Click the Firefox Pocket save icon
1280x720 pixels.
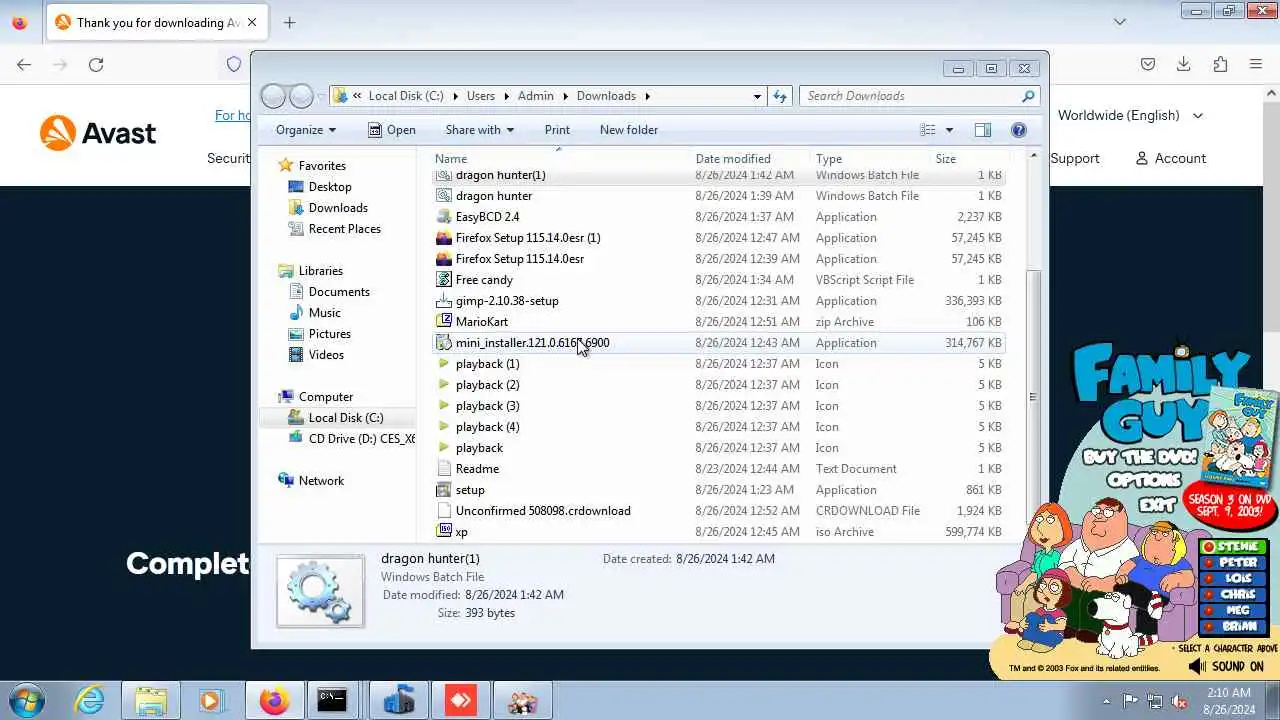(x=1148, y=64)
